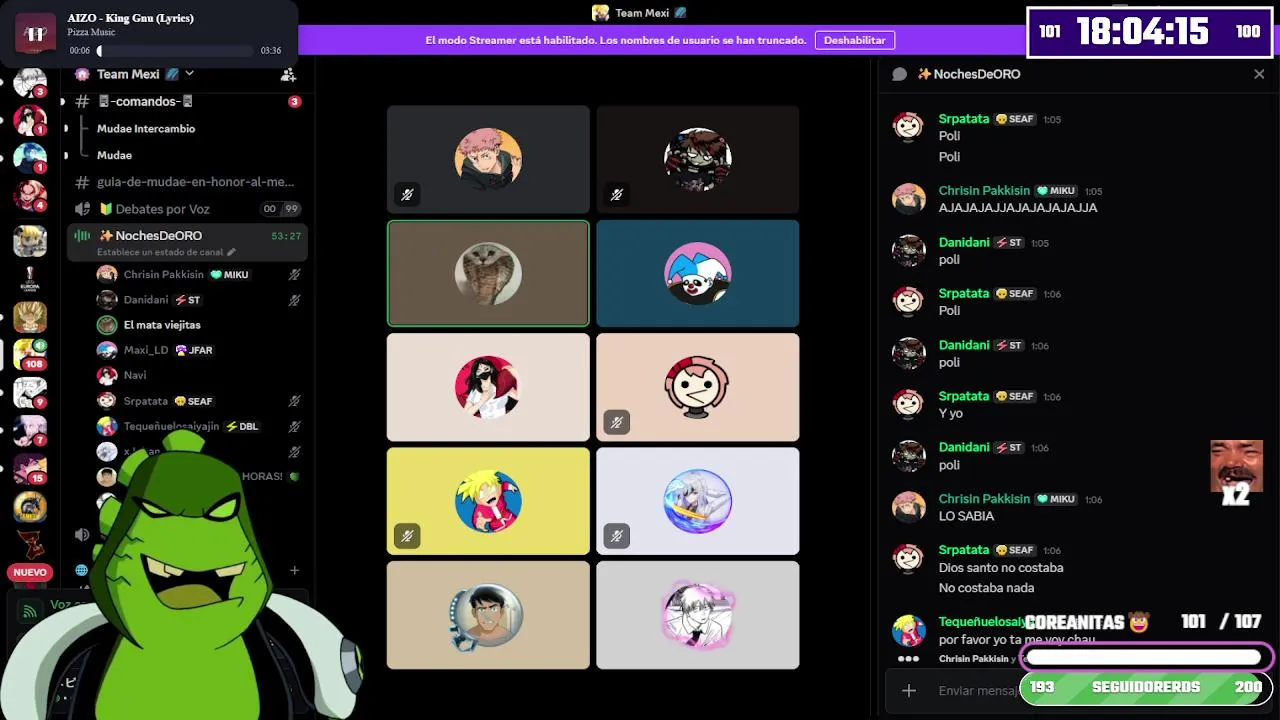
Task: Select the yellow tile with blond avatar
Action: (488, 501)
